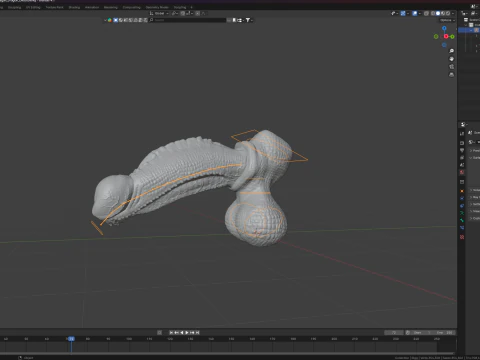This screenshot has height=360, width=480.
Task: Open the outliner editor type menu
Action: pyautogui.click(x=464, y=13)
